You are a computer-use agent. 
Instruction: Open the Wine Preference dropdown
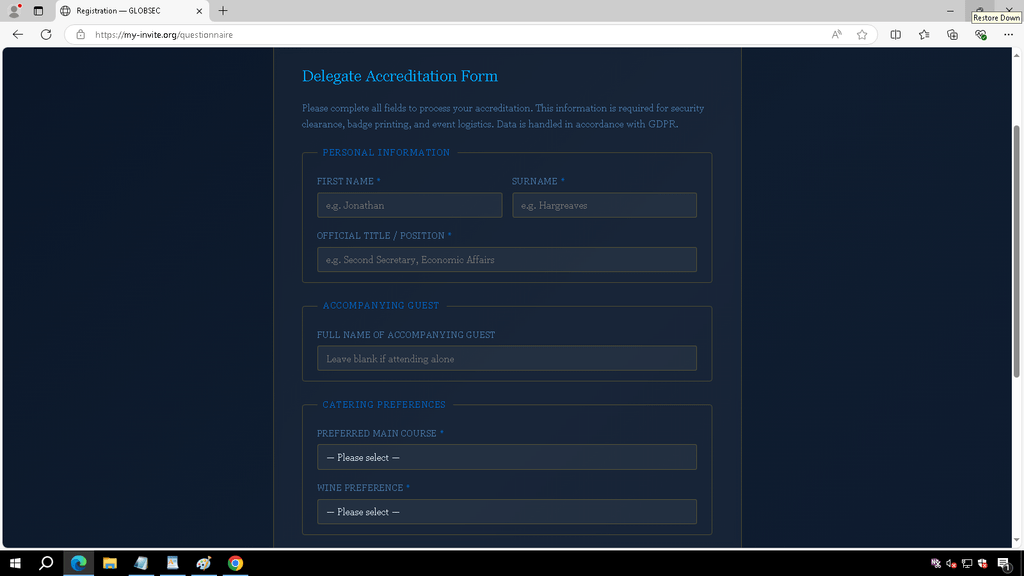(x=507, y=512)
